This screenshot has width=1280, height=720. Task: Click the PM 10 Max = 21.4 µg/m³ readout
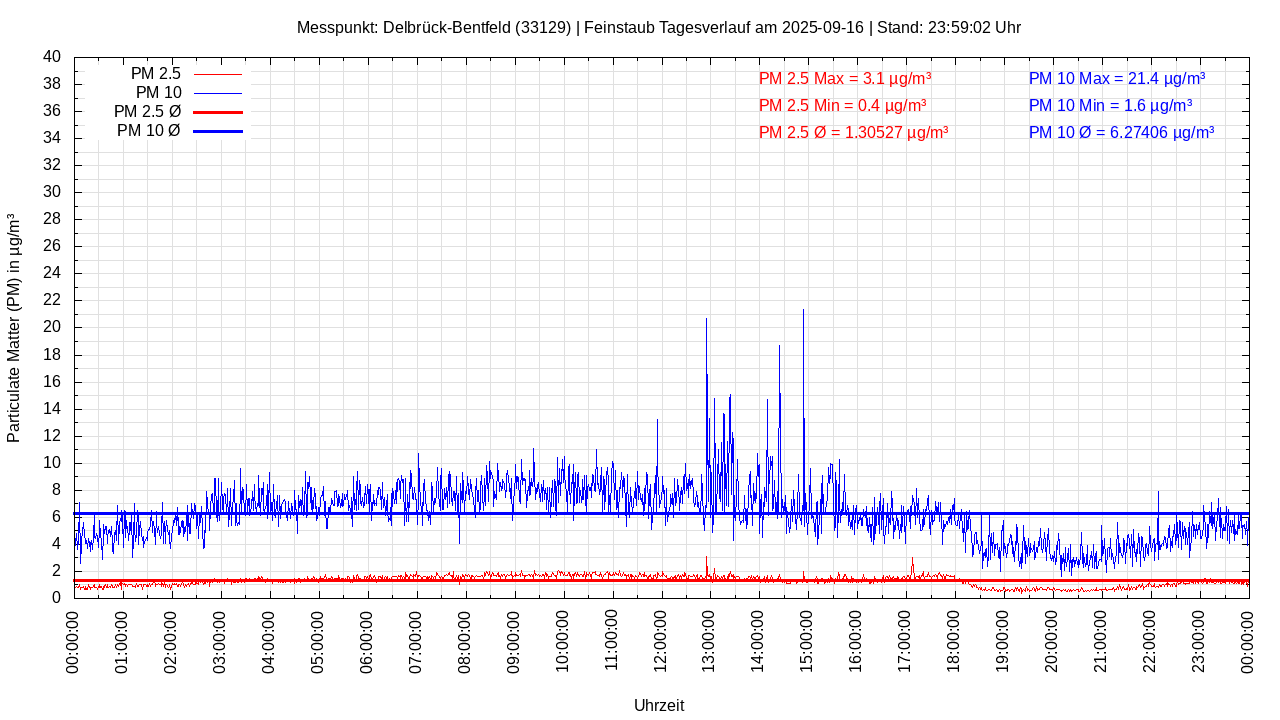[1116, 78]
